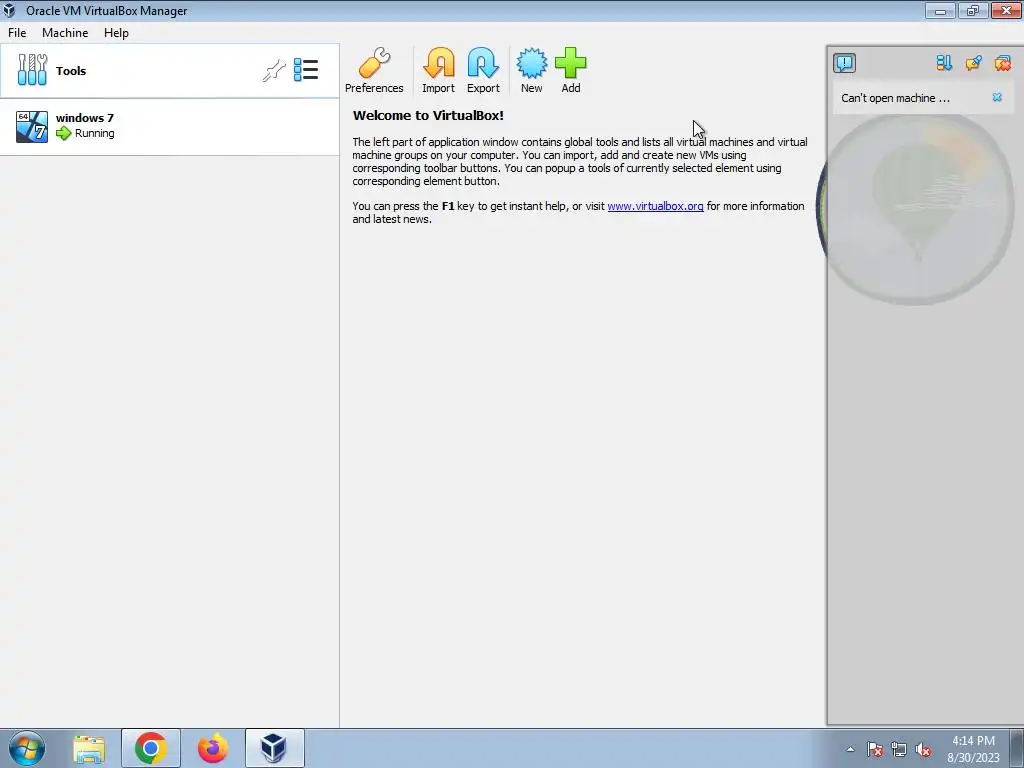The image size is (1024, 768).
Task: Launch Firefox from the taskbar
Action: pyautogui.click(x=213, y=748)
